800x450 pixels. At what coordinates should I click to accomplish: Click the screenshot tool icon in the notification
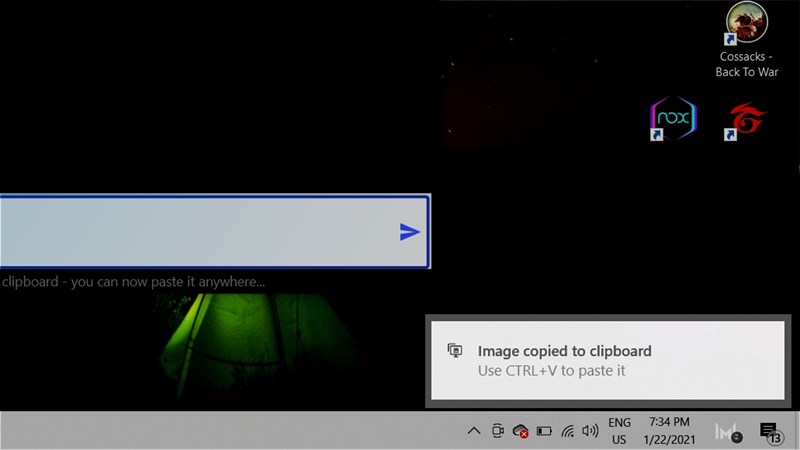point(455,351)
